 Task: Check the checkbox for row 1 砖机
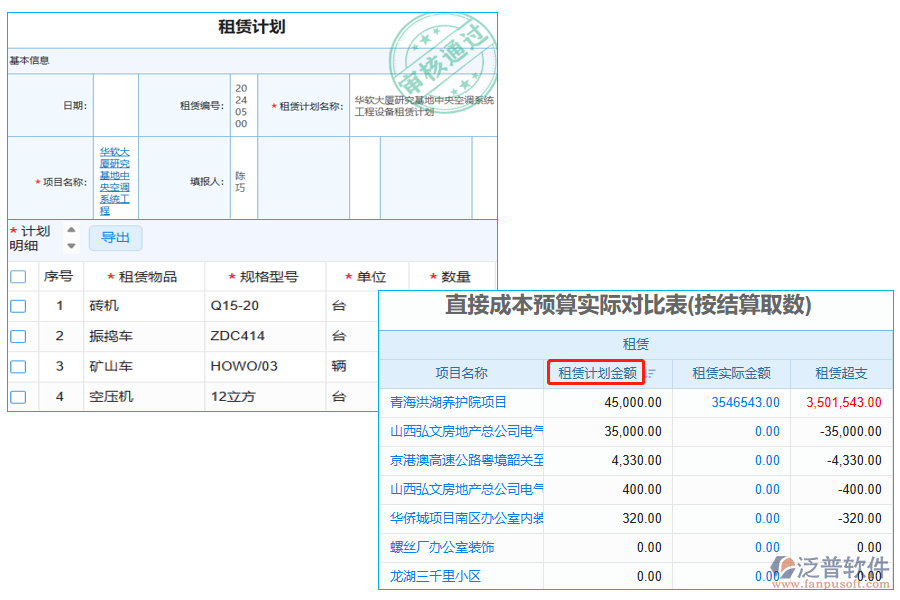tap(17, 306)
